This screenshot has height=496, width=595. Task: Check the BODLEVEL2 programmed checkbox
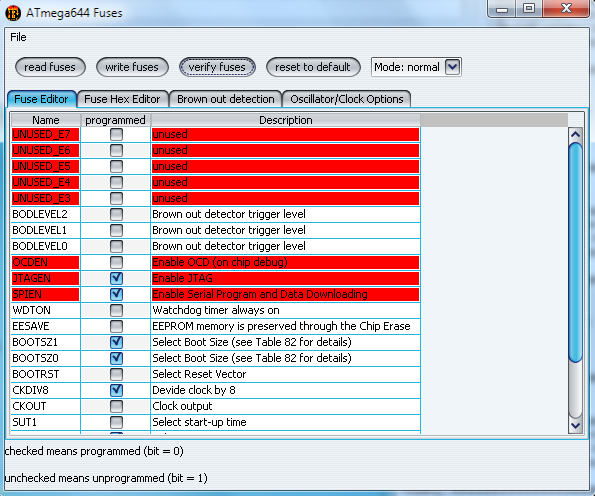pos(116,214)
